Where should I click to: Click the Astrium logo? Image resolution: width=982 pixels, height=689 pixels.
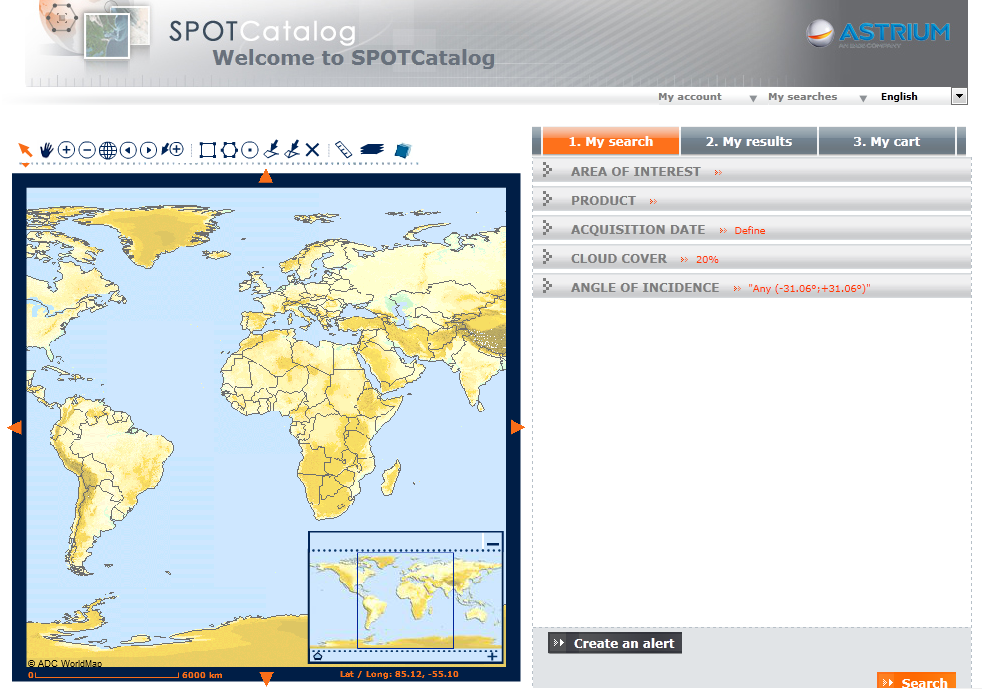(878, 33)
